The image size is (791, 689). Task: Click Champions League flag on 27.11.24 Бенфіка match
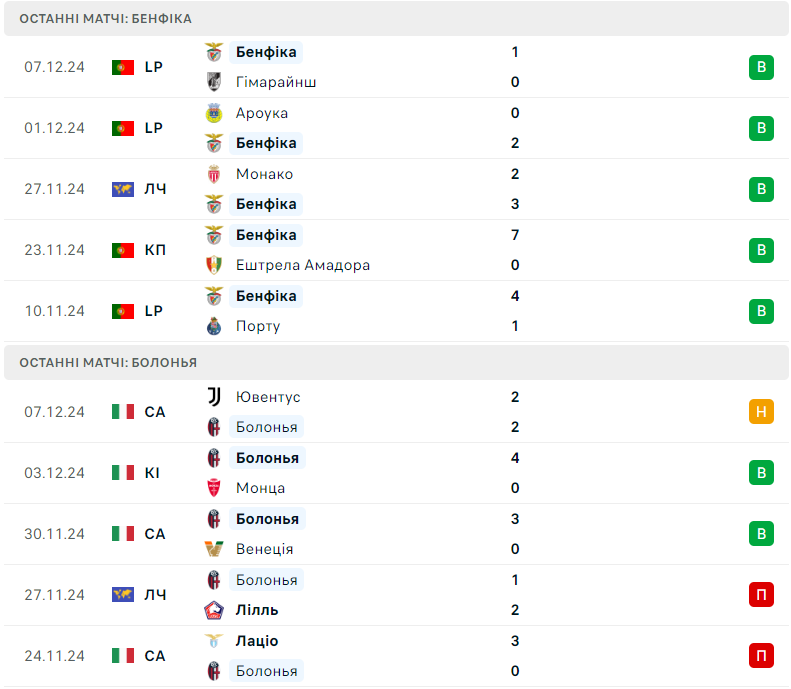(123, 189)
